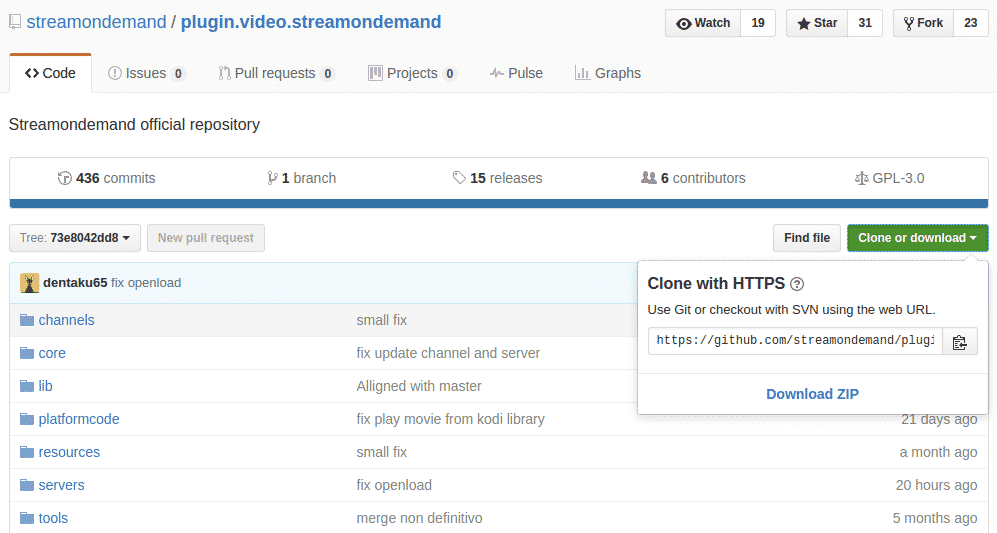Click the Download ZIP link

[x=812, y=394]
